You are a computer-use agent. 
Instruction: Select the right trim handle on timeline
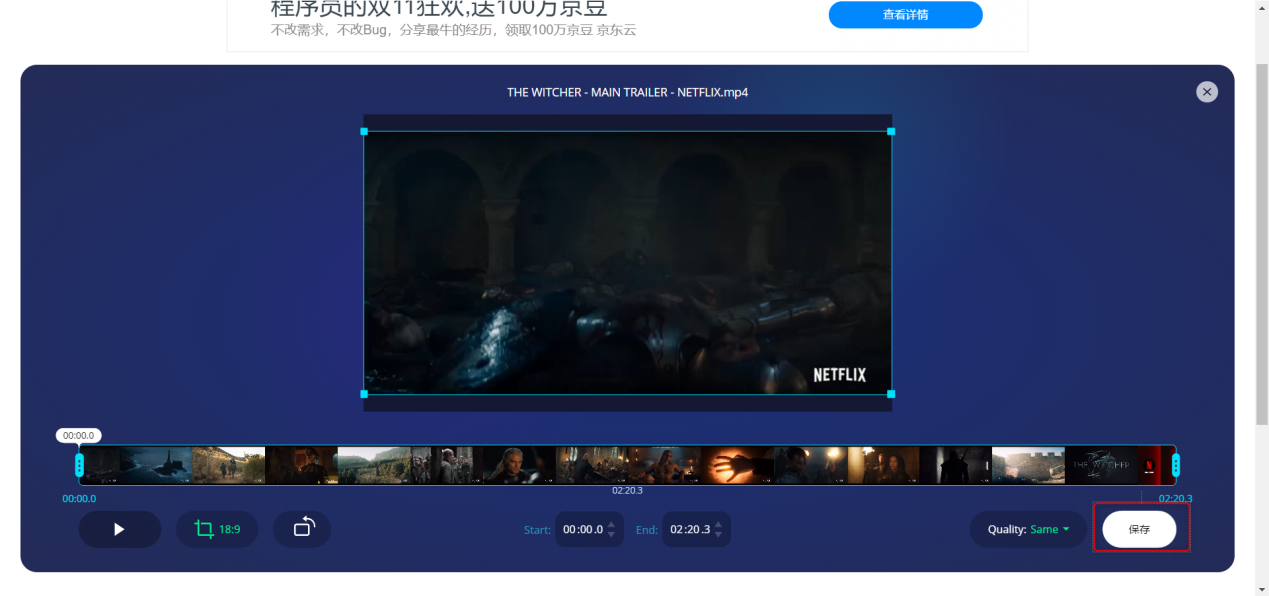click(1176, 465)
